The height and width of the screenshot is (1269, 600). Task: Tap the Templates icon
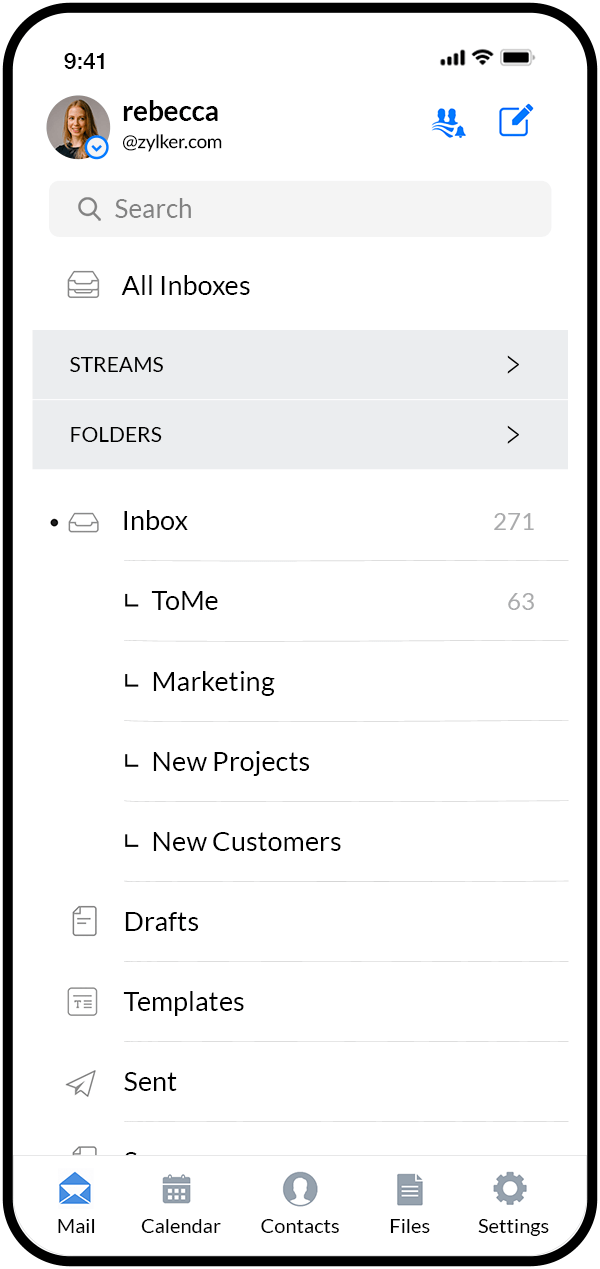(x=83, y=1001)
